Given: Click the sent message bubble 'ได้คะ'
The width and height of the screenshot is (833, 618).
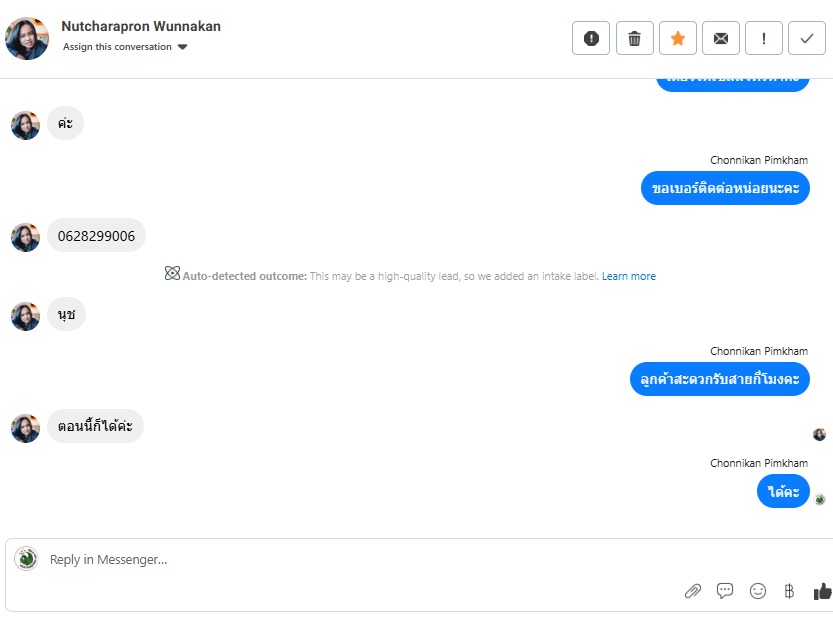Looking at the screenshot, I should (x=783, y=491).
